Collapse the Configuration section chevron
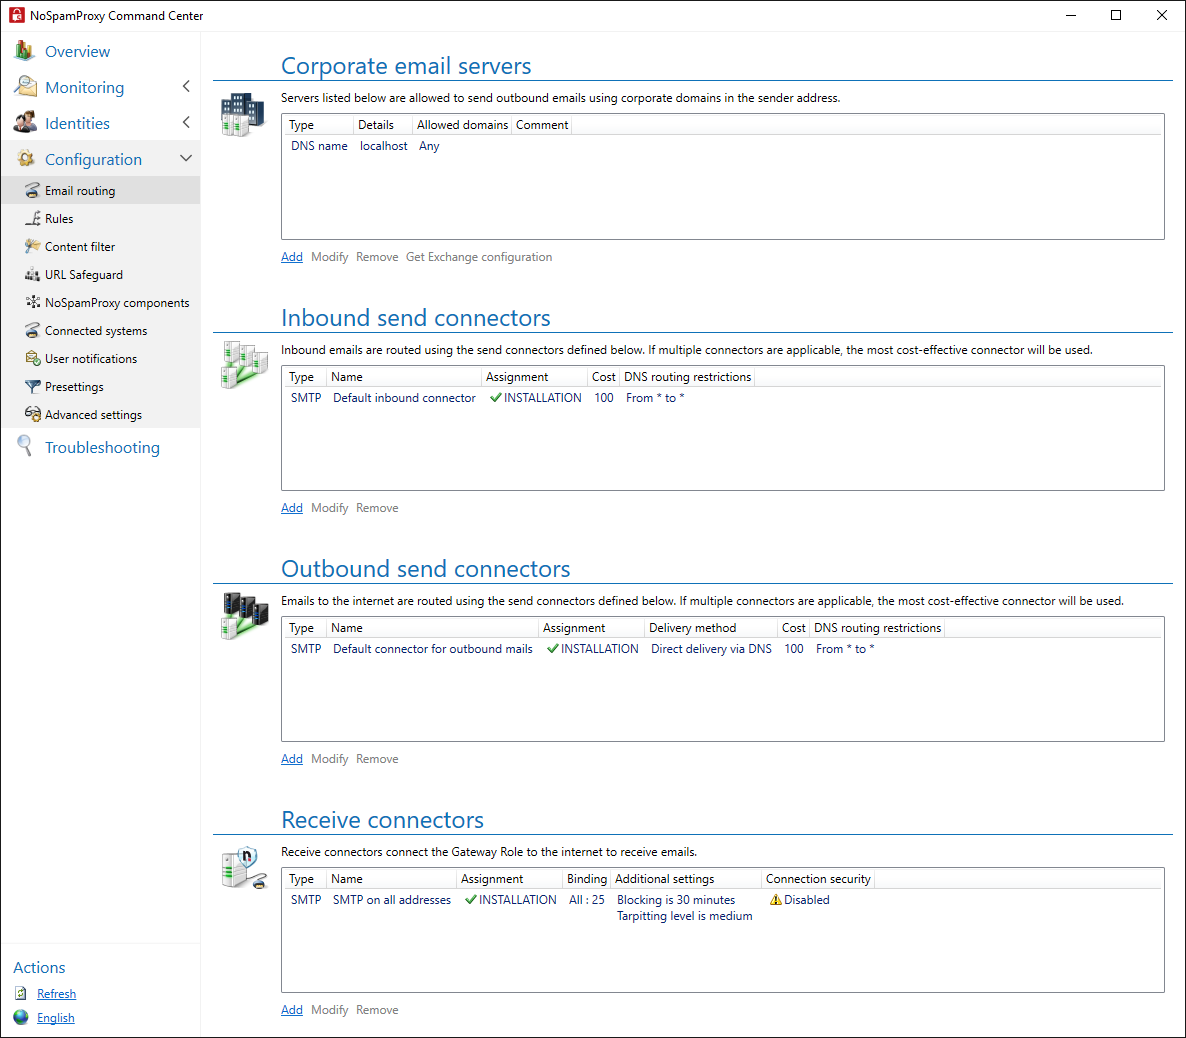The width and height of the screenshot is (1186, 1038). coord(186,158)
